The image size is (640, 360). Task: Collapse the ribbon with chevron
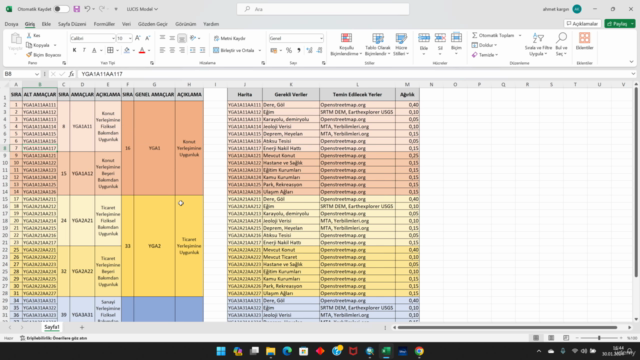click(x=631, y=62)
